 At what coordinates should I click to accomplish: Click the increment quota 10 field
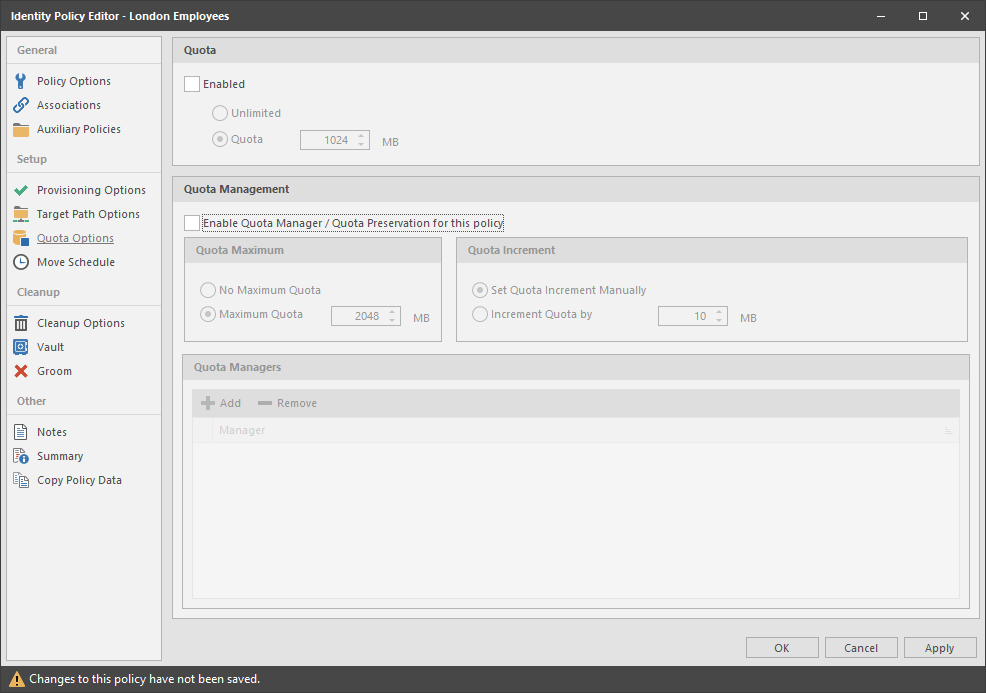pyautogui.click(x=692, y=316)
